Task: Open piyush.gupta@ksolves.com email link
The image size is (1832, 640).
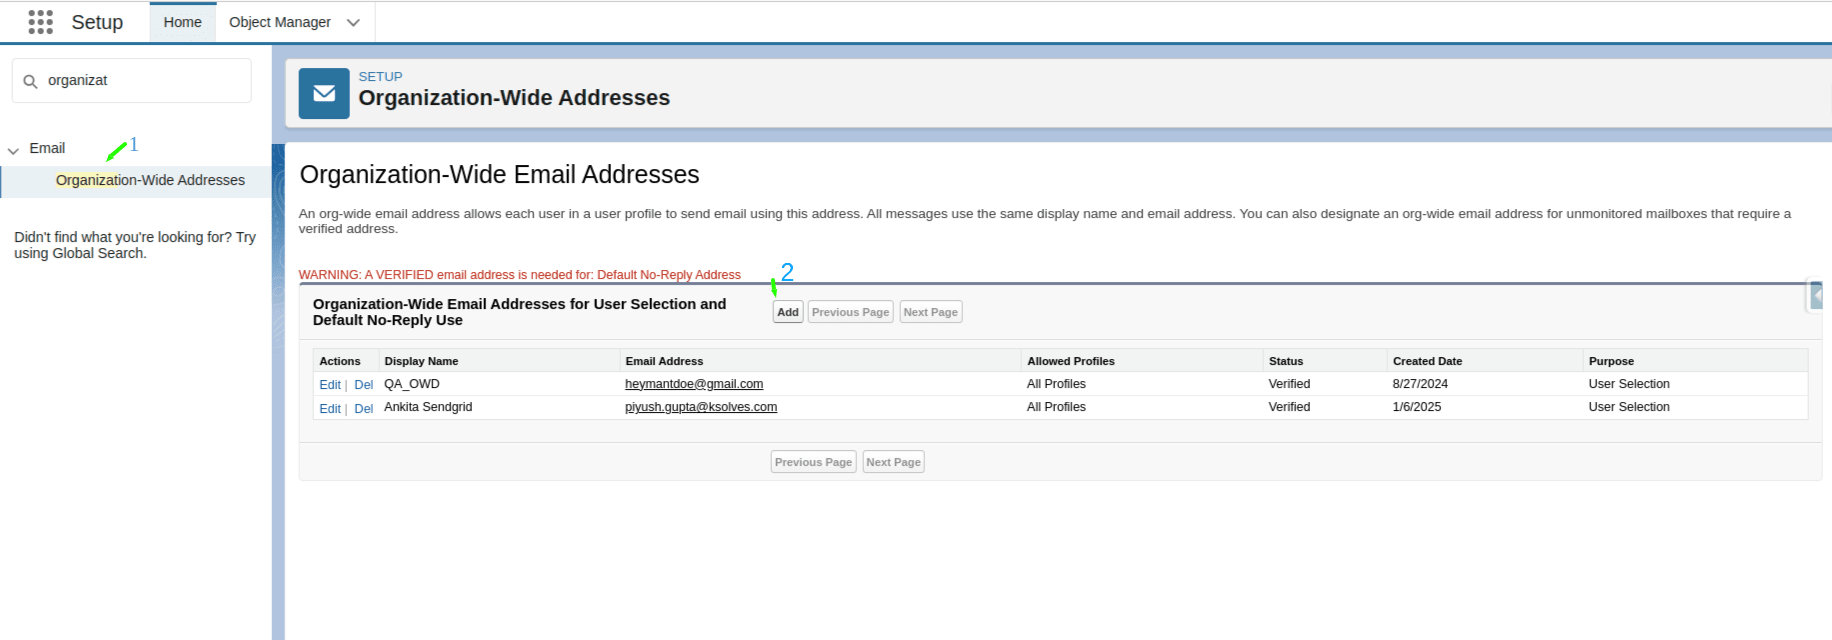Action: 701,407
